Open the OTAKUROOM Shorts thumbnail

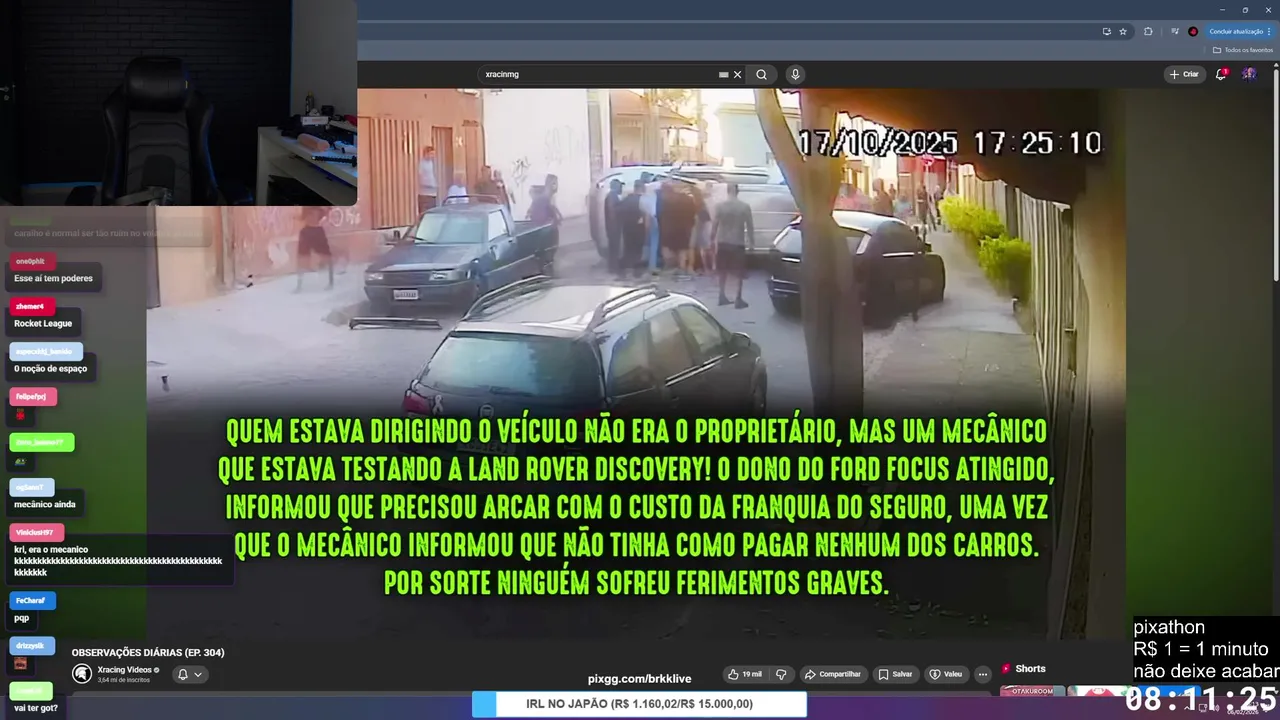point(1032,691)
